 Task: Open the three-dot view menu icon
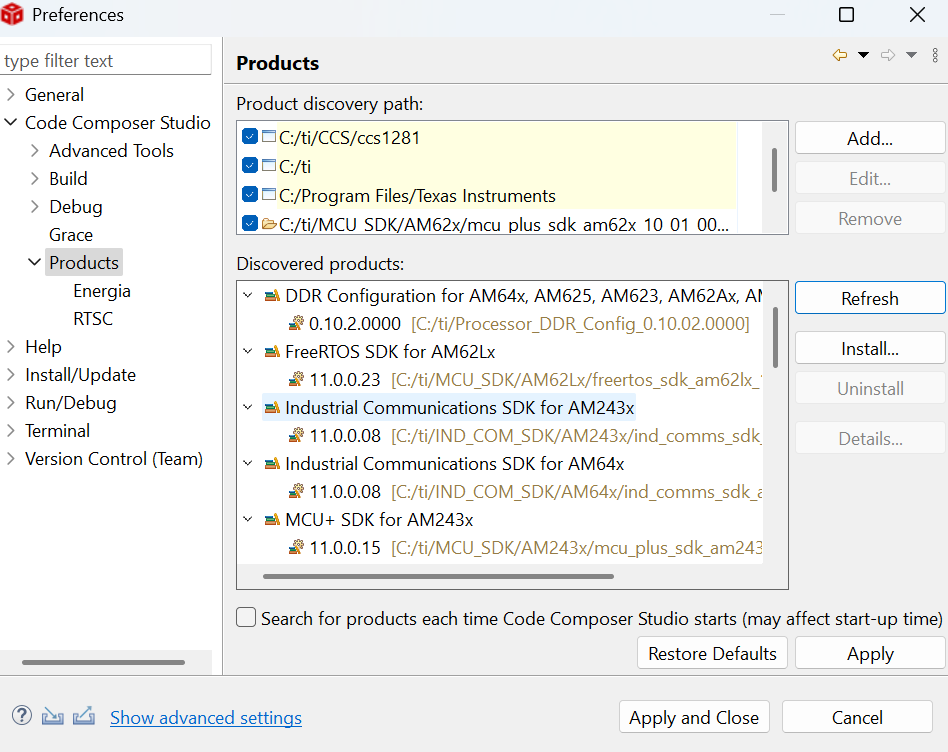pyautogui.click(x=936, y=55)
